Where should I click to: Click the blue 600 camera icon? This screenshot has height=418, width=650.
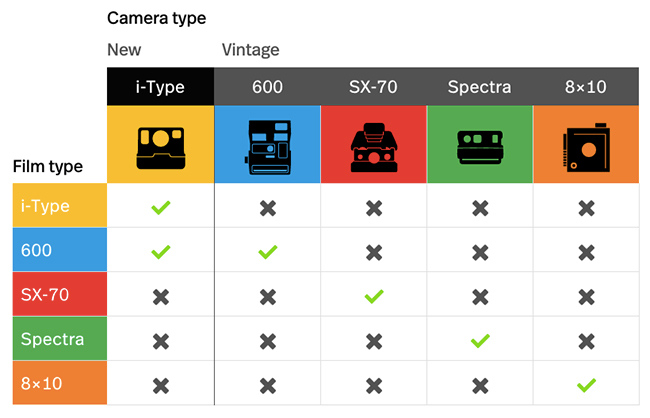pos(267,146)
